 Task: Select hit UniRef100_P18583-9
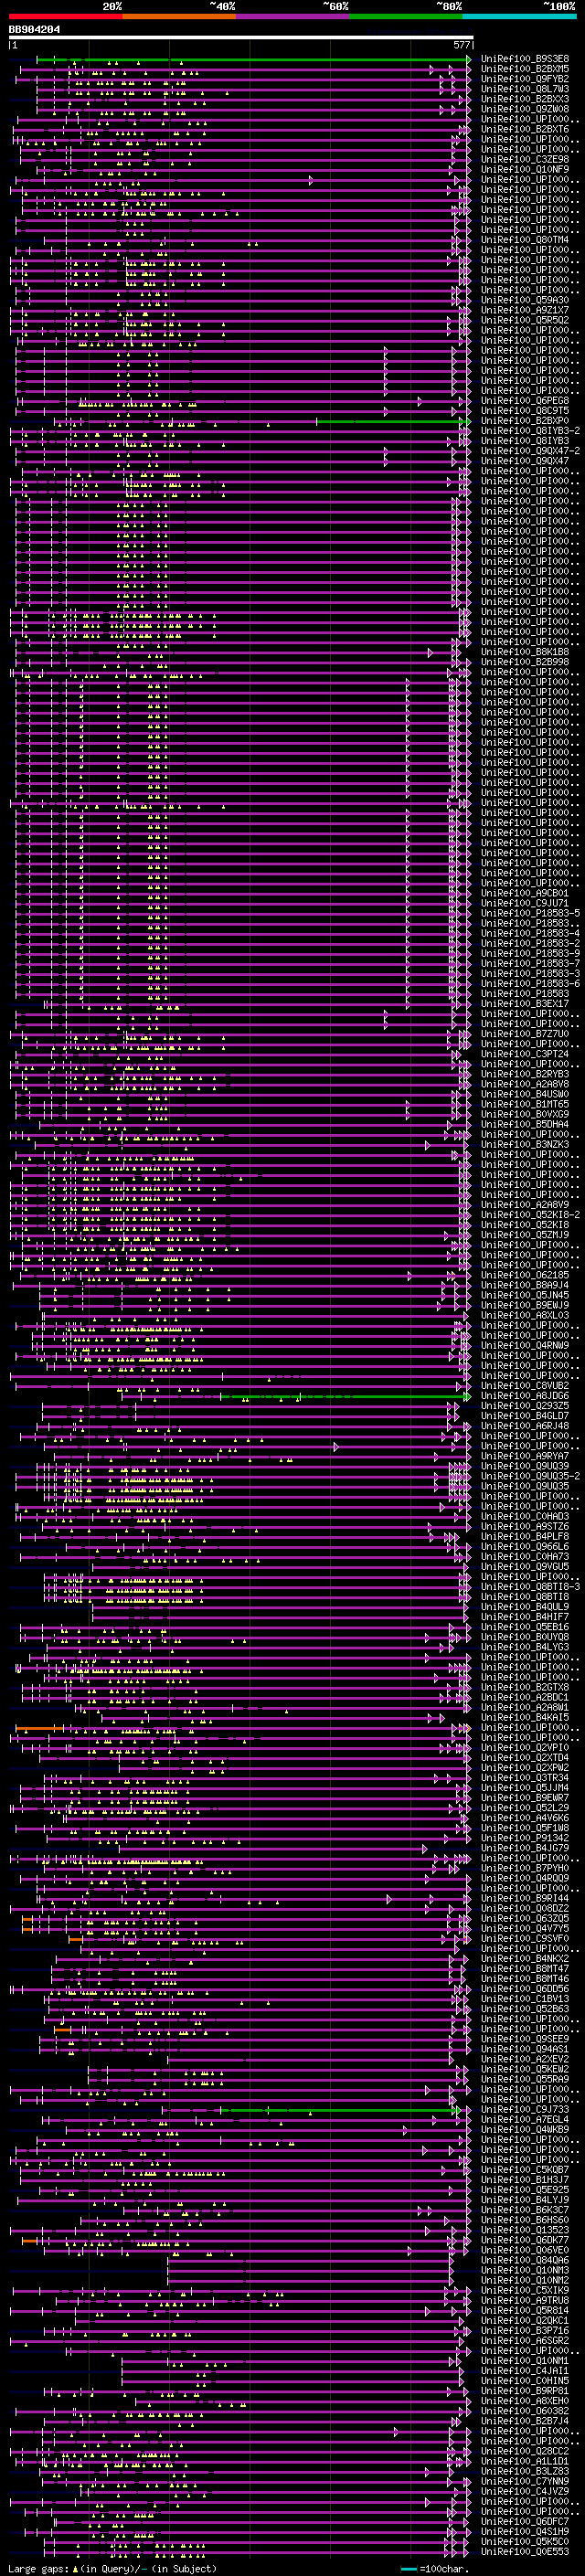[530, 953]
